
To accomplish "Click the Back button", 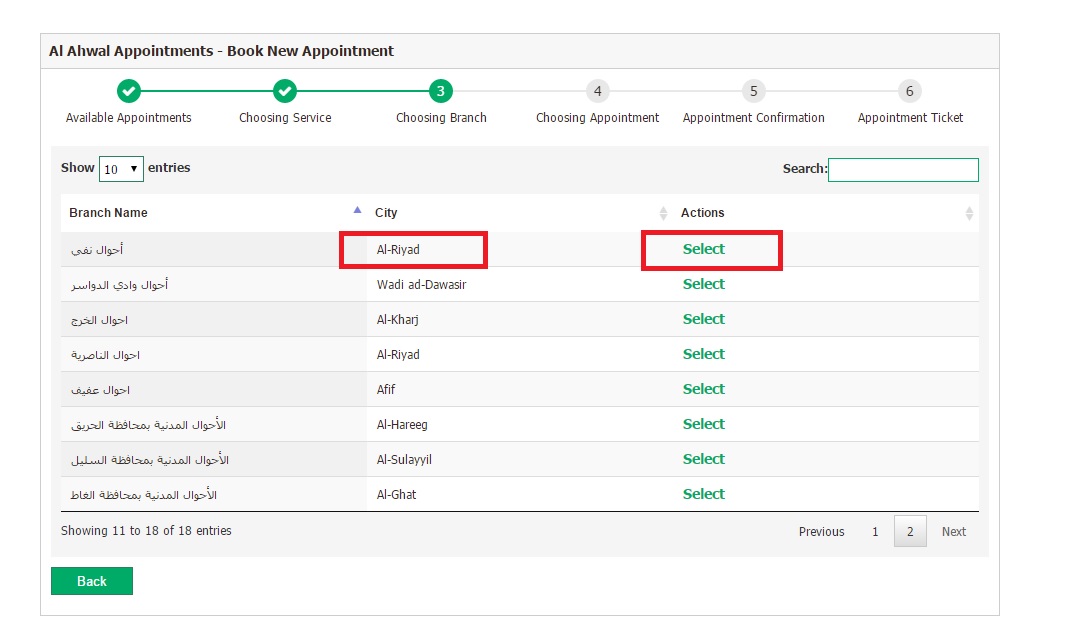I will coord(91,581).
